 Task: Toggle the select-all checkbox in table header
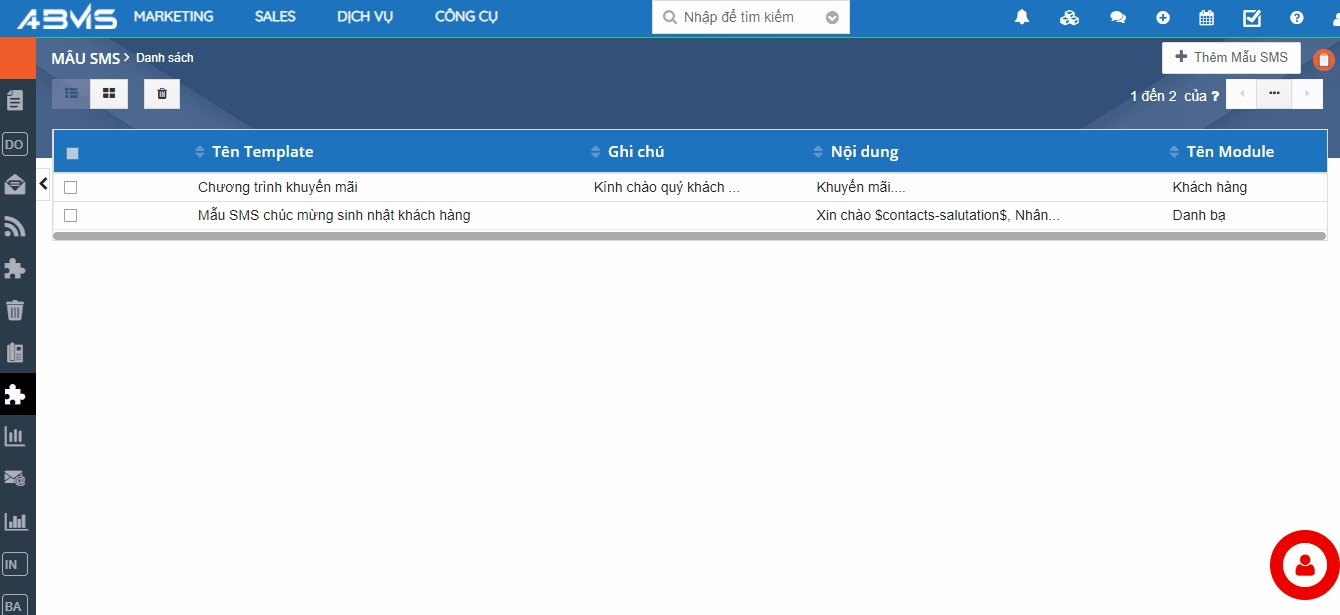click(x=72, y=153)
